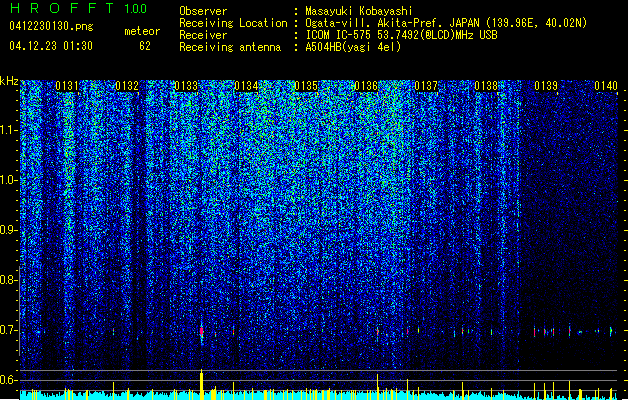The height and width of the screenshot is (400, 629).
Task: Click the 0135 time marker
Action: tap(306, 86)
